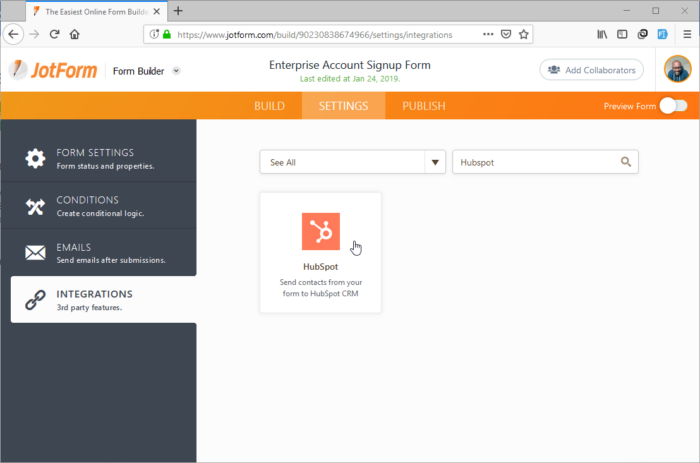Close the JotForm browser tab

click(x=157, y=12)
